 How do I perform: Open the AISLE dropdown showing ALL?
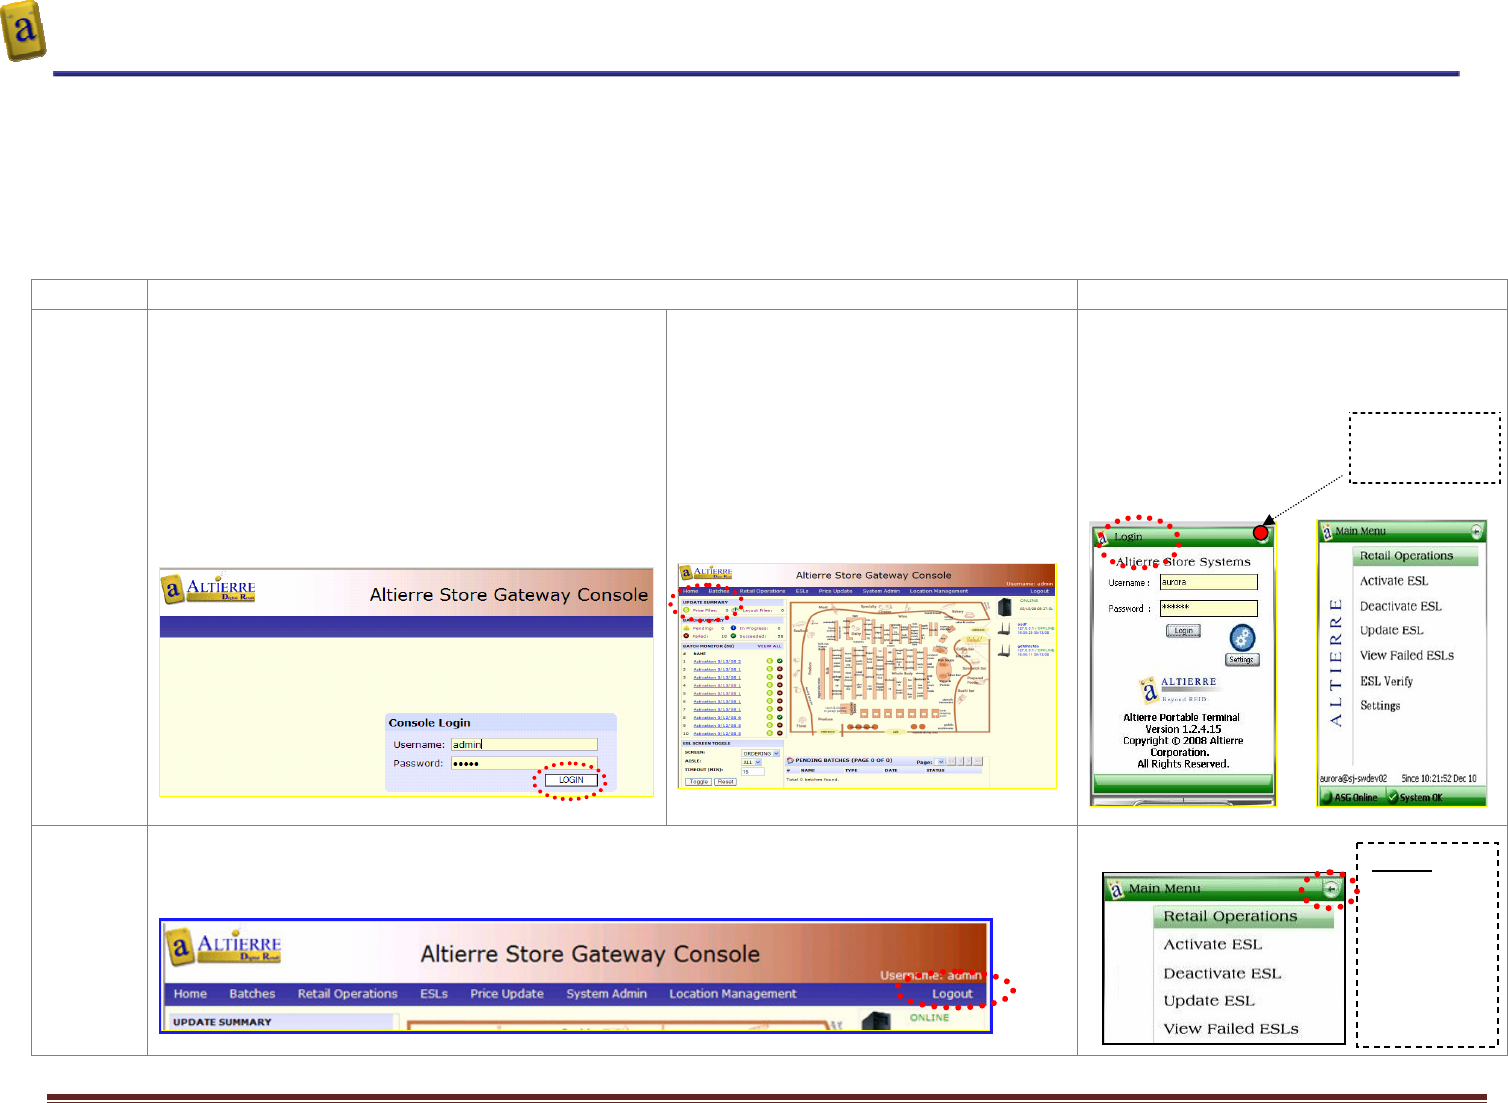pyautogui.click(x=751, y=762)
